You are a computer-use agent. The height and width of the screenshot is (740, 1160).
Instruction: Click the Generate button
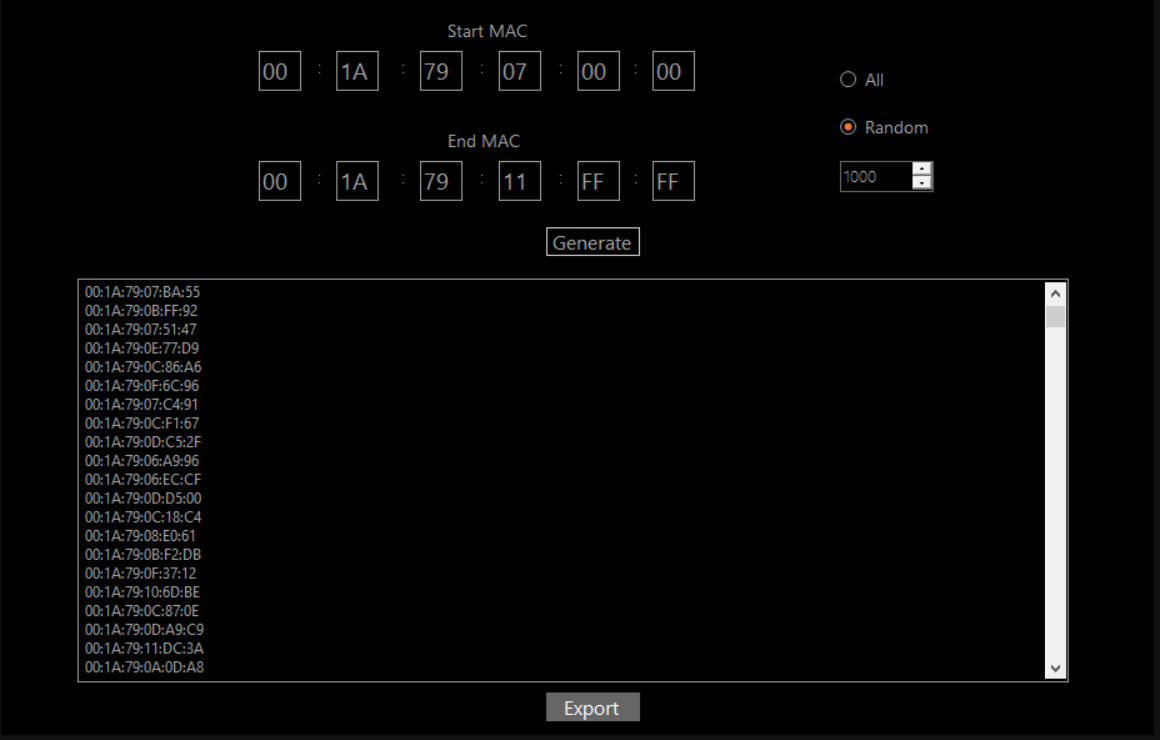(x=592, y=243)
